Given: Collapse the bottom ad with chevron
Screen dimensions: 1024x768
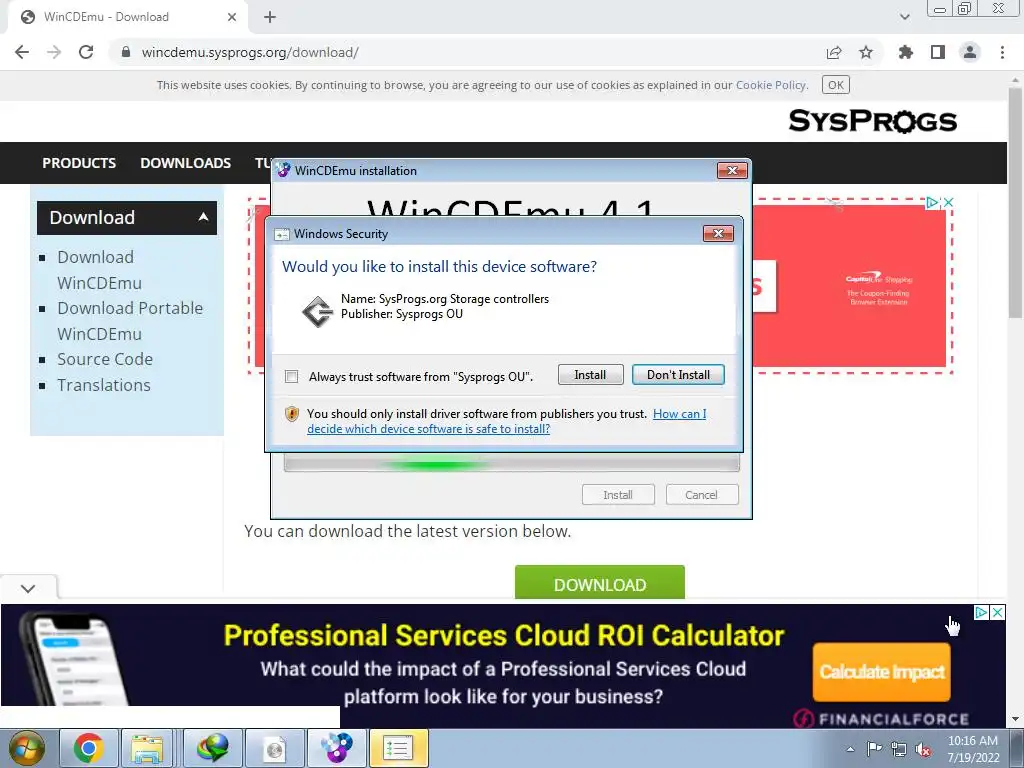Looking at the screenshot, I should [28, 588].
